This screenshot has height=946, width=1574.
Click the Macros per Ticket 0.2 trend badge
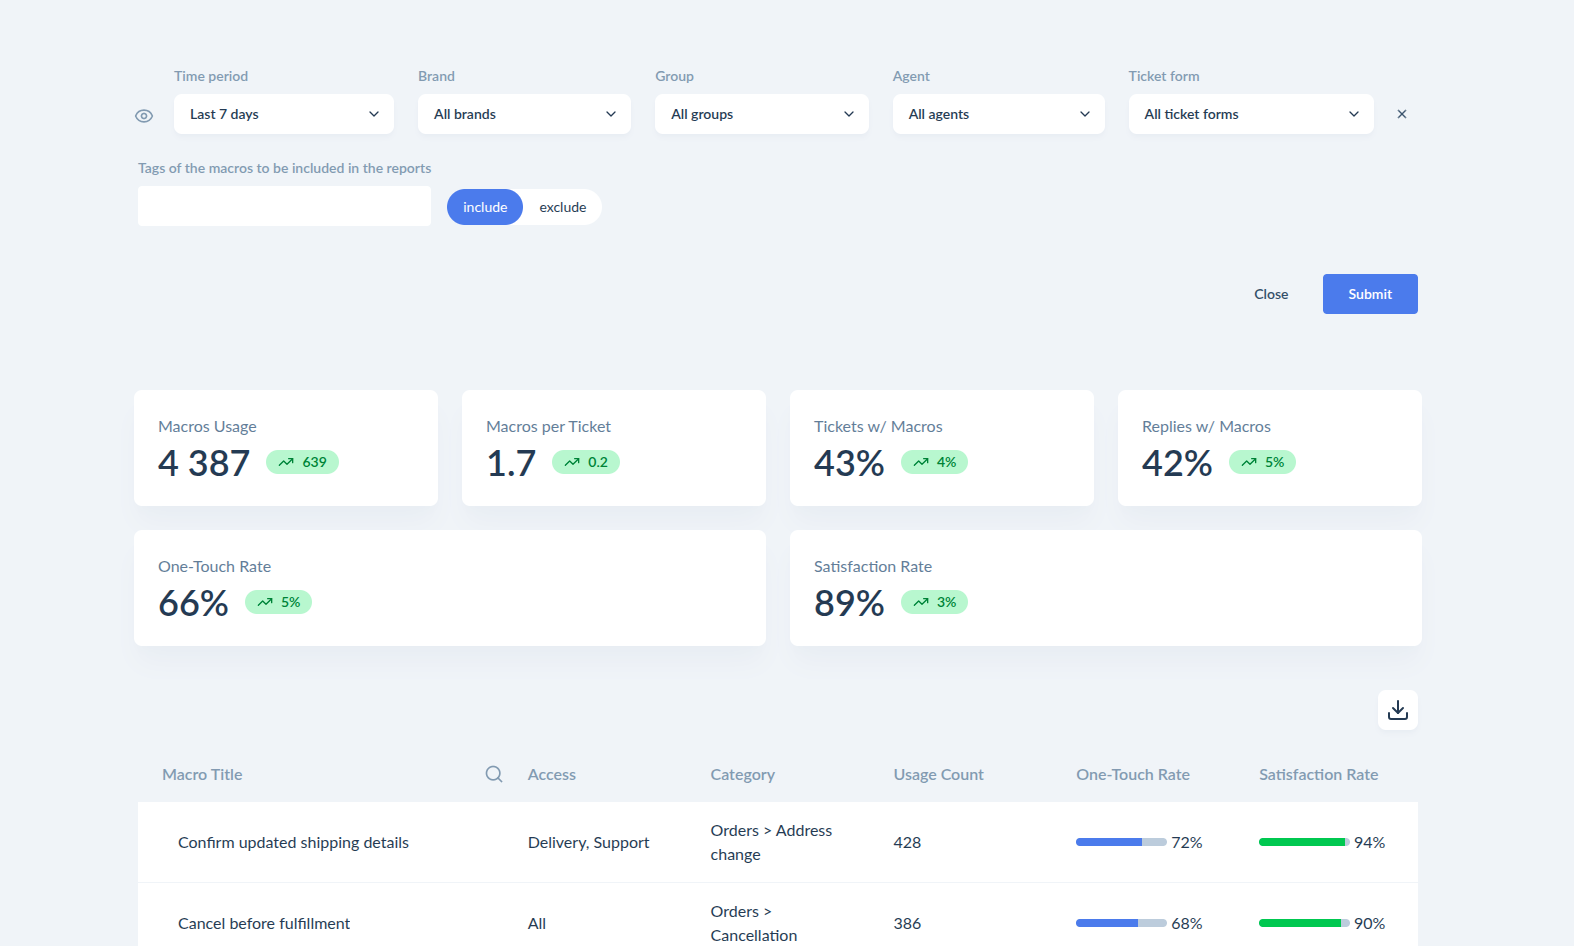click(586, 462)
